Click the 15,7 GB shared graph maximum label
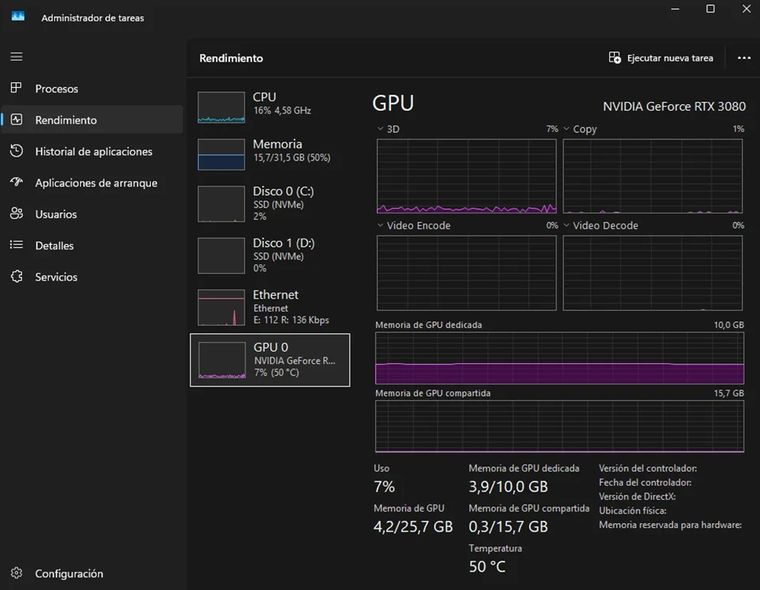Screen dimensions: 760x590 click(x=729, y=393)
